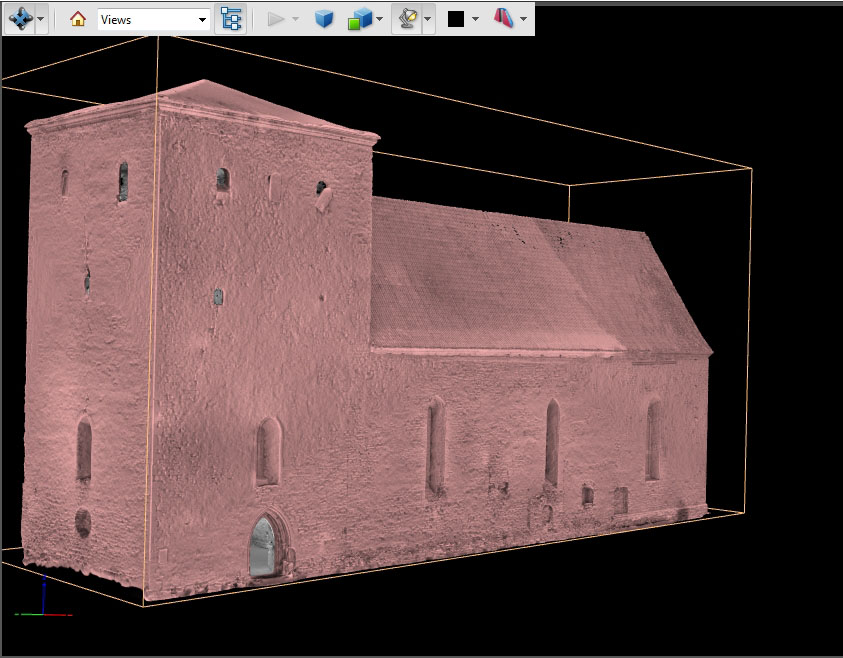The image size is (843, 658).
Task: Click the Home view icon
Action: 77,19
